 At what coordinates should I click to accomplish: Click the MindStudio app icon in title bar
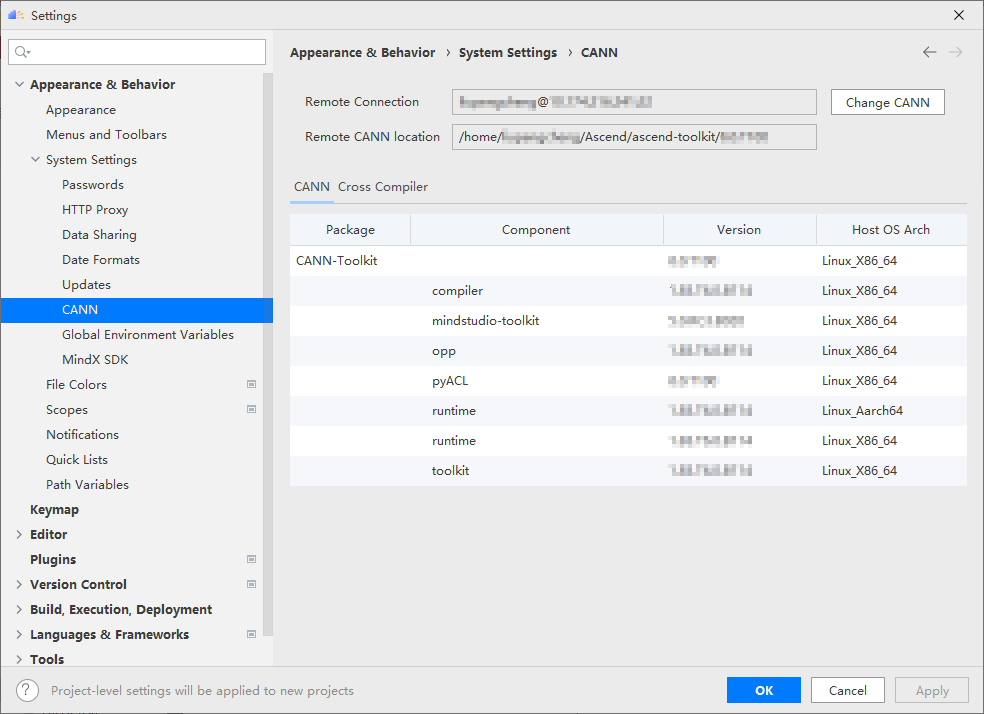16,15
